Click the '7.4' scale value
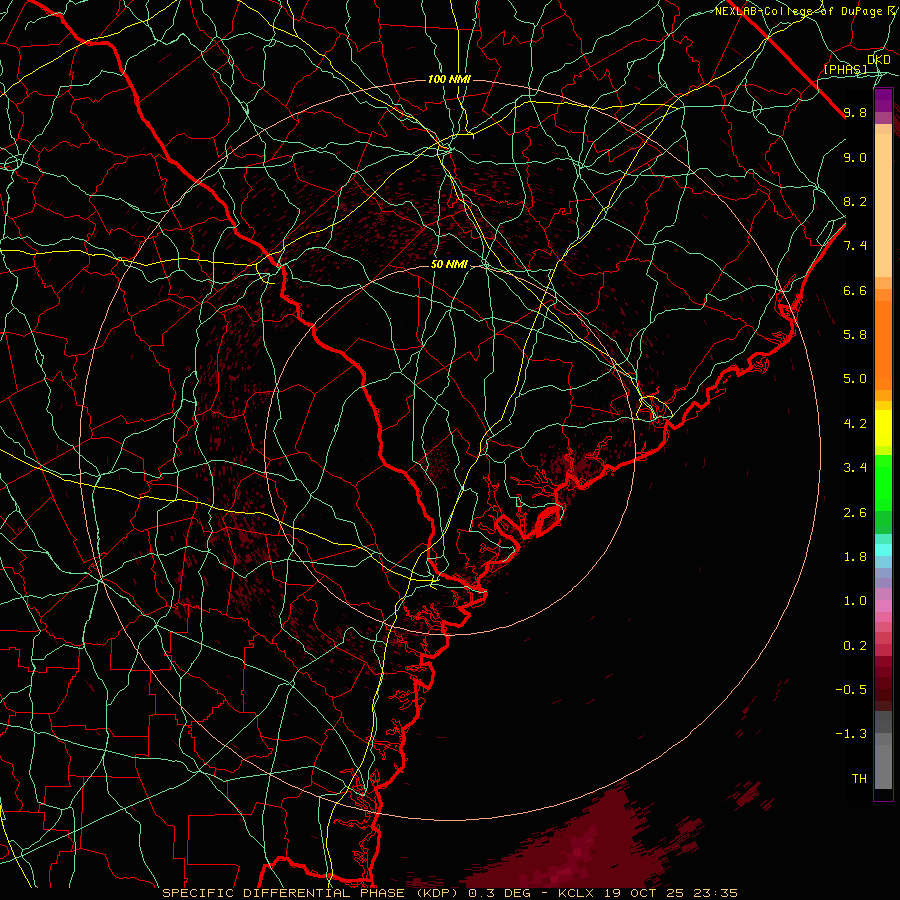The height and width of the screenshot is (900, 900). click(855, 246)
